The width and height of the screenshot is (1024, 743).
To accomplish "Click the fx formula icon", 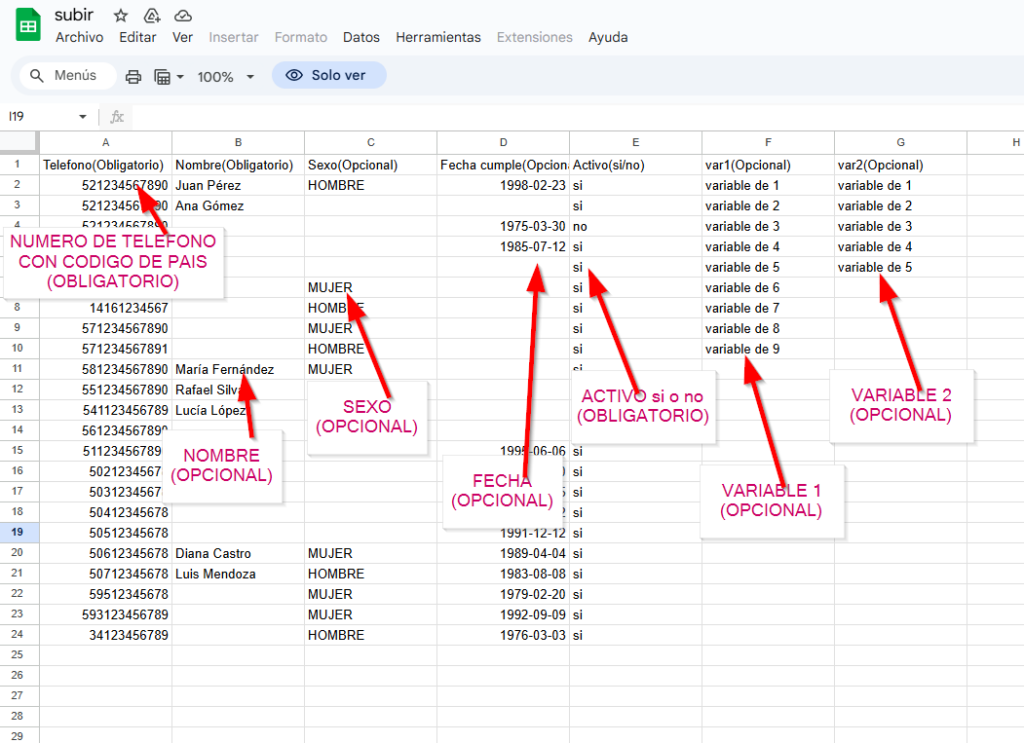I will coord(117,117).
